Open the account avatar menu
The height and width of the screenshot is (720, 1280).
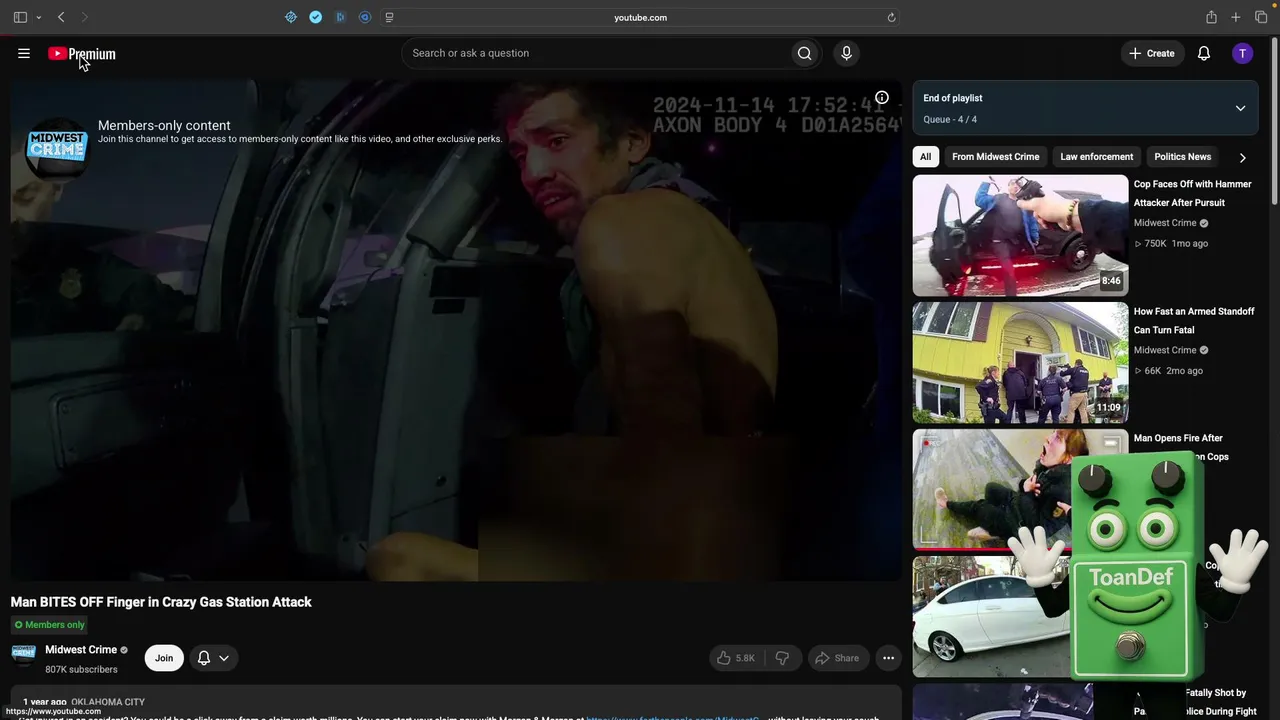pyautogui.click(x=1242, y=53)
